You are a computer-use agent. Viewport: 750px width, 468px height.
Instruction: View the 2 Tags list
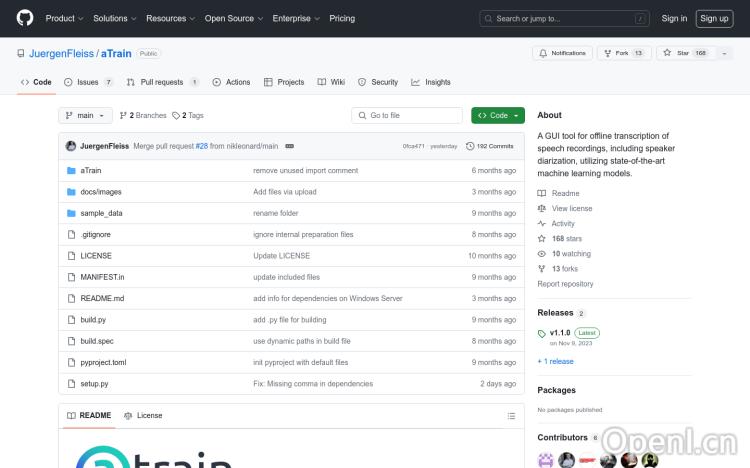coord(188,116)
